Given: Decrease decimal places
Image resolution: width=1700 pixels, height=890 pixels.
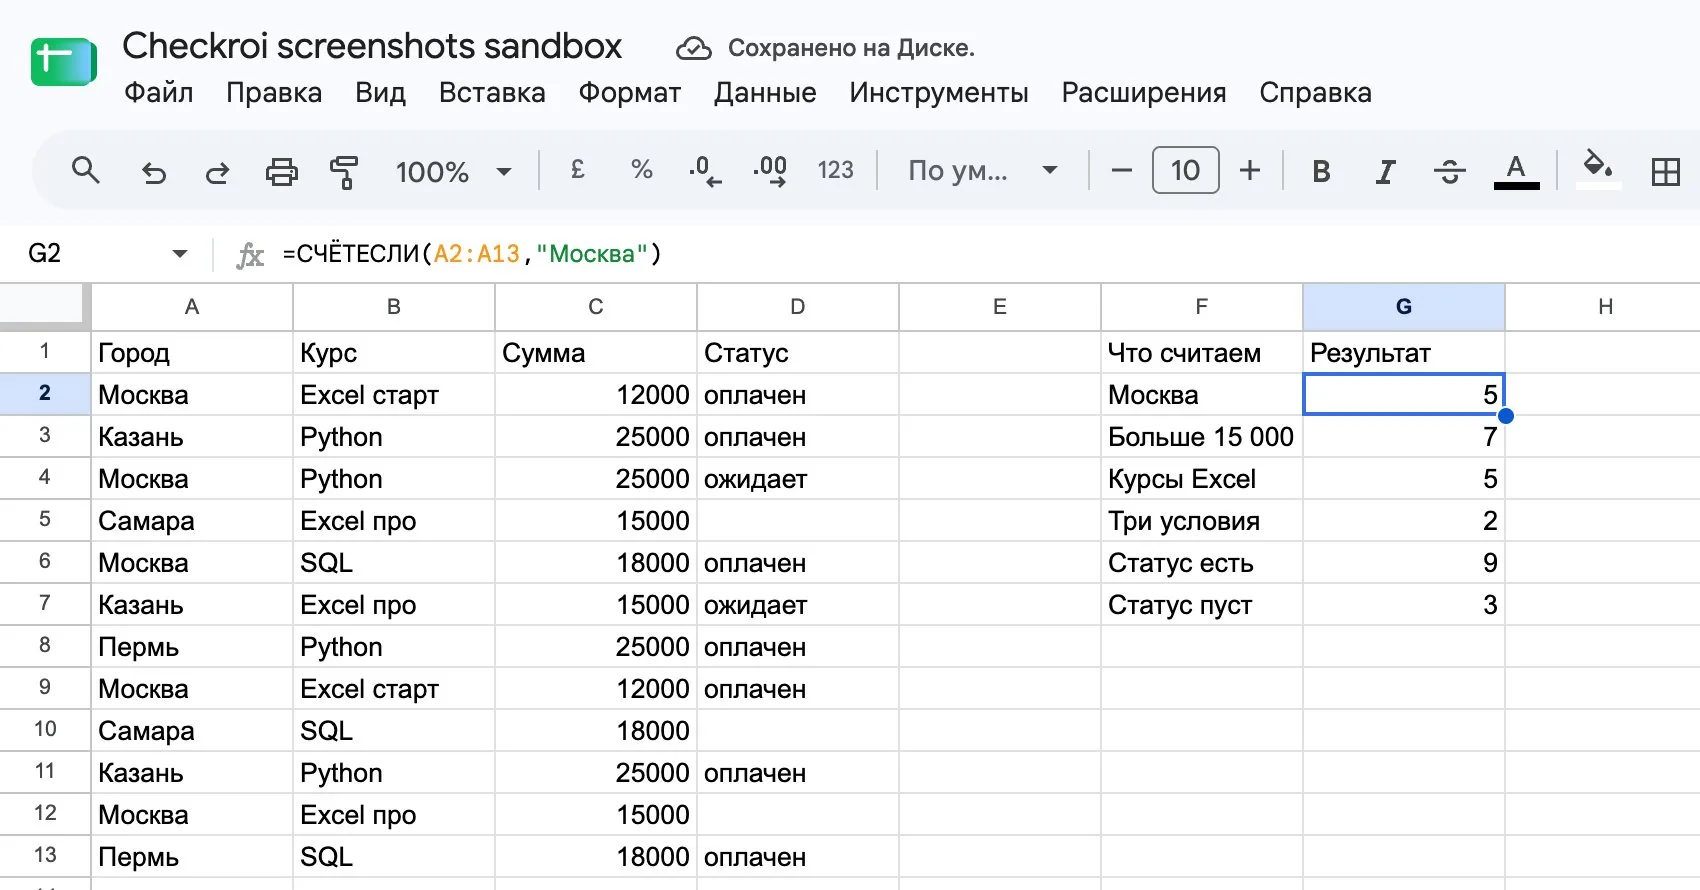Looking at the screenshot, I should (705, 171).
